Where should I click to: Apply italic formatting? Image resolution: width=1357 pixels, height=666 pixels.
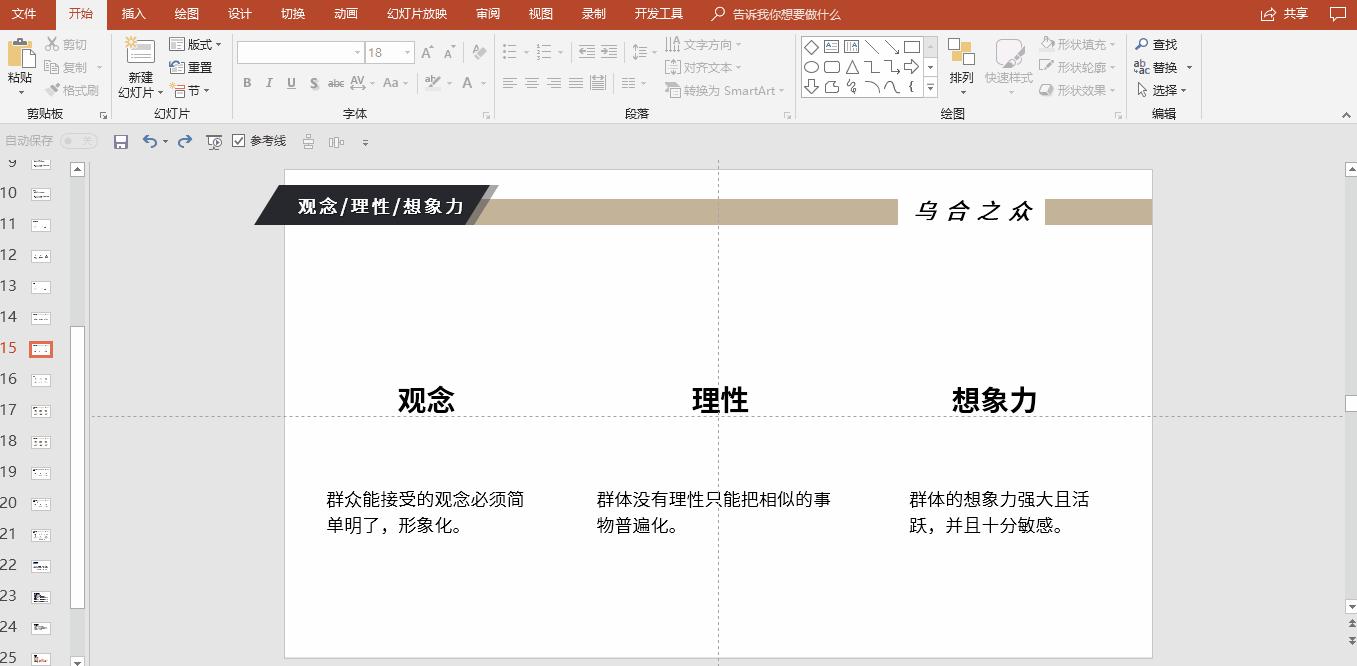tap(268, 84)
